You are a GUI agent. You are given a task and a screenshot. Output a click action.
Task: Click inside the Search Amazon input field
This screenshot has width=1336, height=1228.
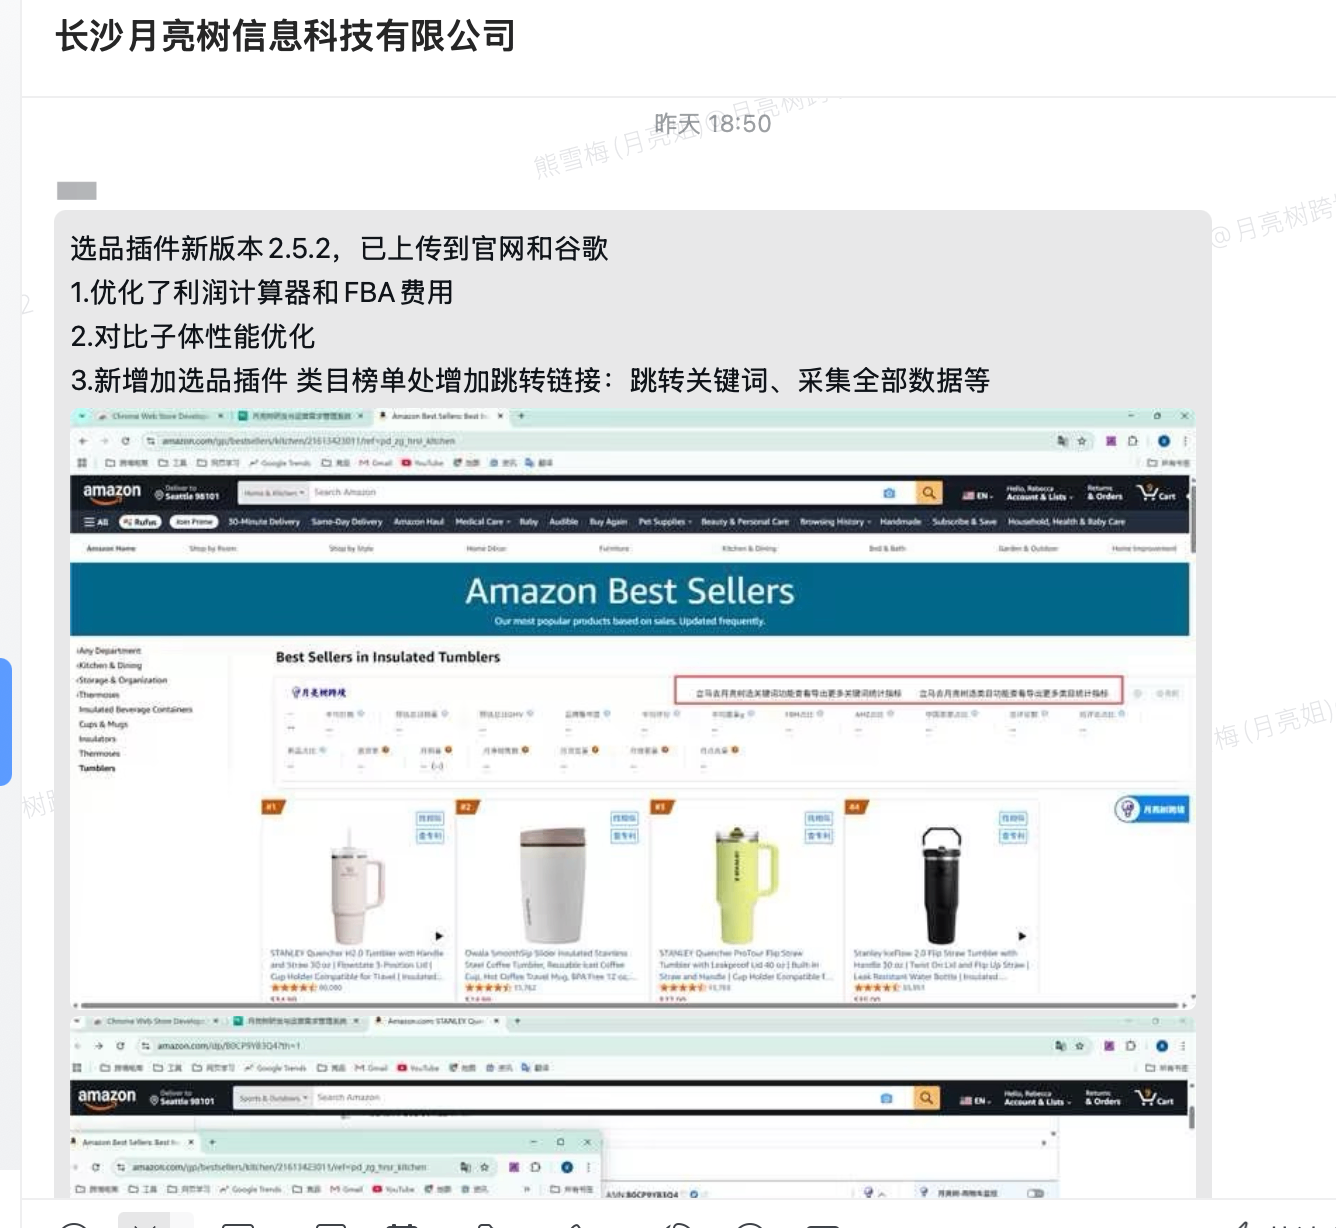click(x=590, y=493)
